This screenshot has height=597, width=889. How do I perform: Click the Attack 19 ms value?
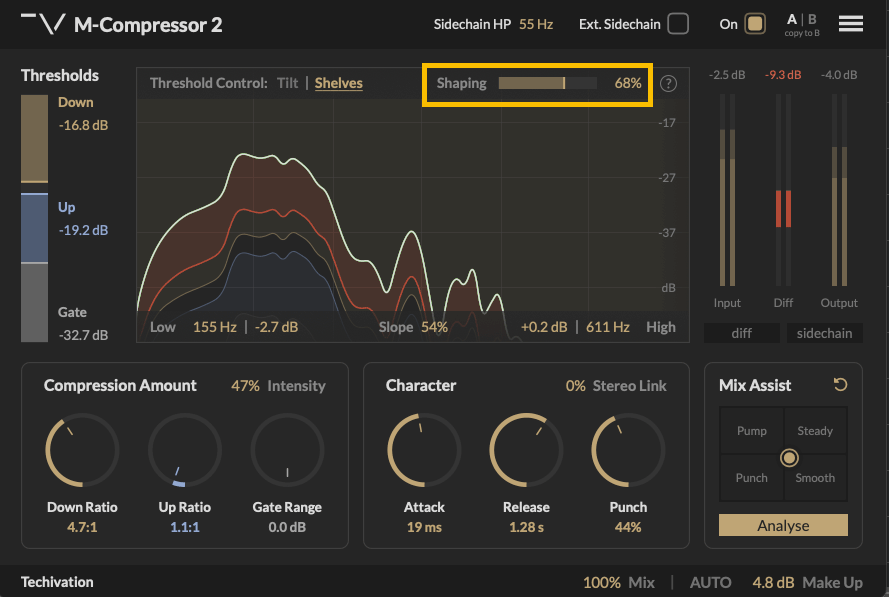424,527
